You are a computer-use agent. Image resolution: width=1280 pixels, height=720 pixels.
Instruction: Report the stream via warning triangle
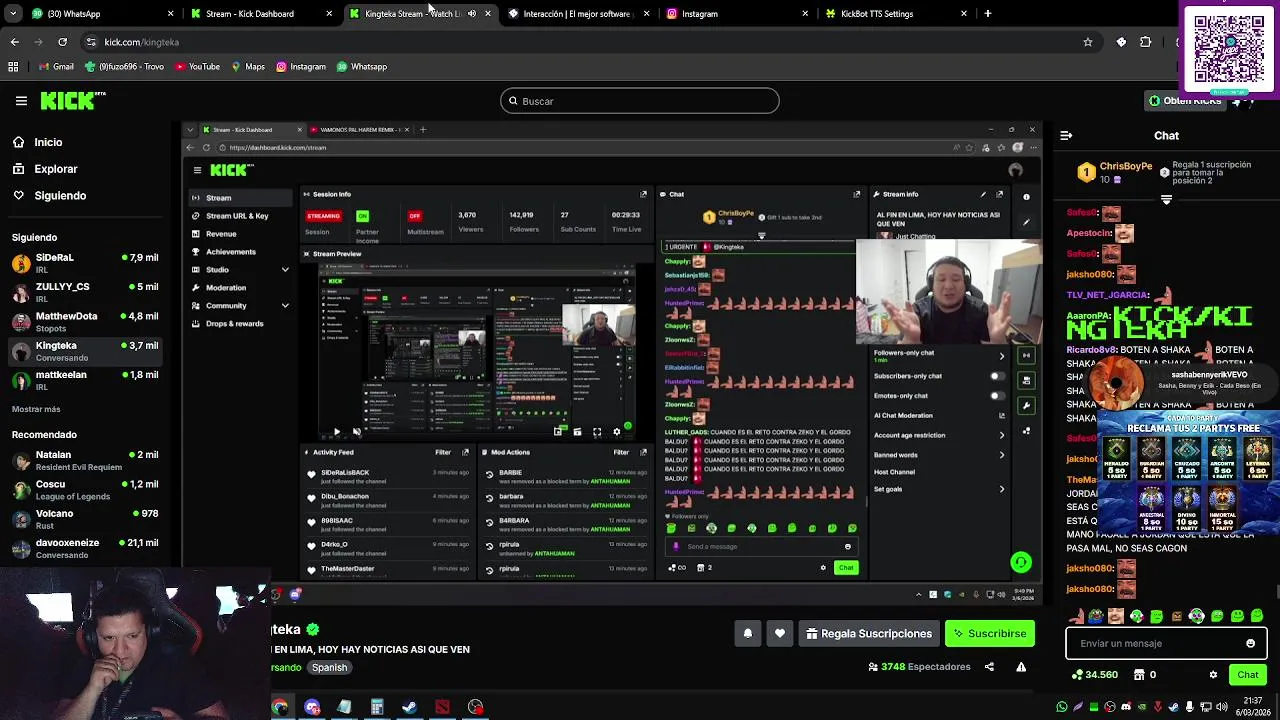coord(1021,667)
